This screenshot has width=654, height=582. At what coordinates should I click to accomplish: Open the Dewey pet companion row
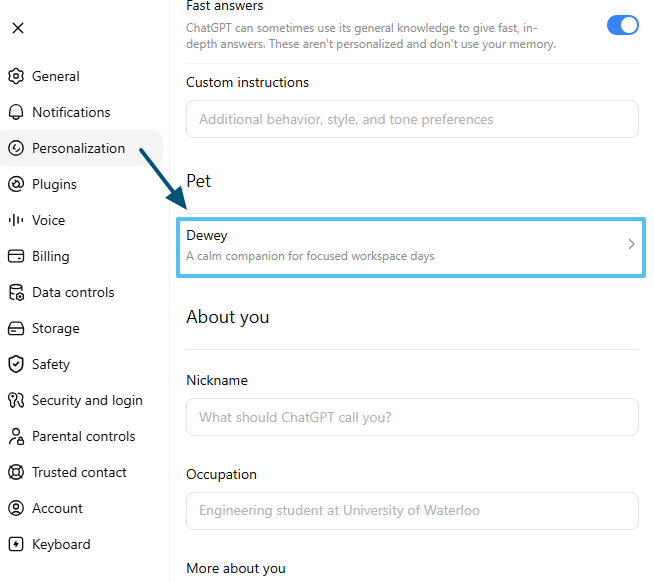click(411, 247)
